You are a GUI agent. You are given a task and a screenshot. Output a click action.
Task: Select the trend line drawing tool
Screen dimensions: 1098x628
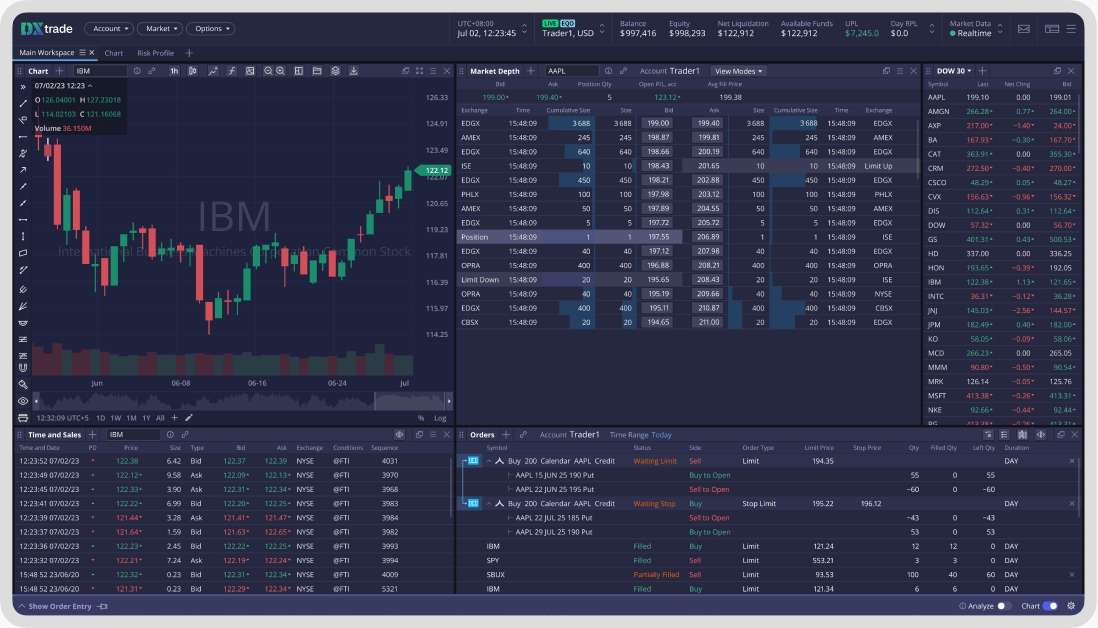pos(22,104)
